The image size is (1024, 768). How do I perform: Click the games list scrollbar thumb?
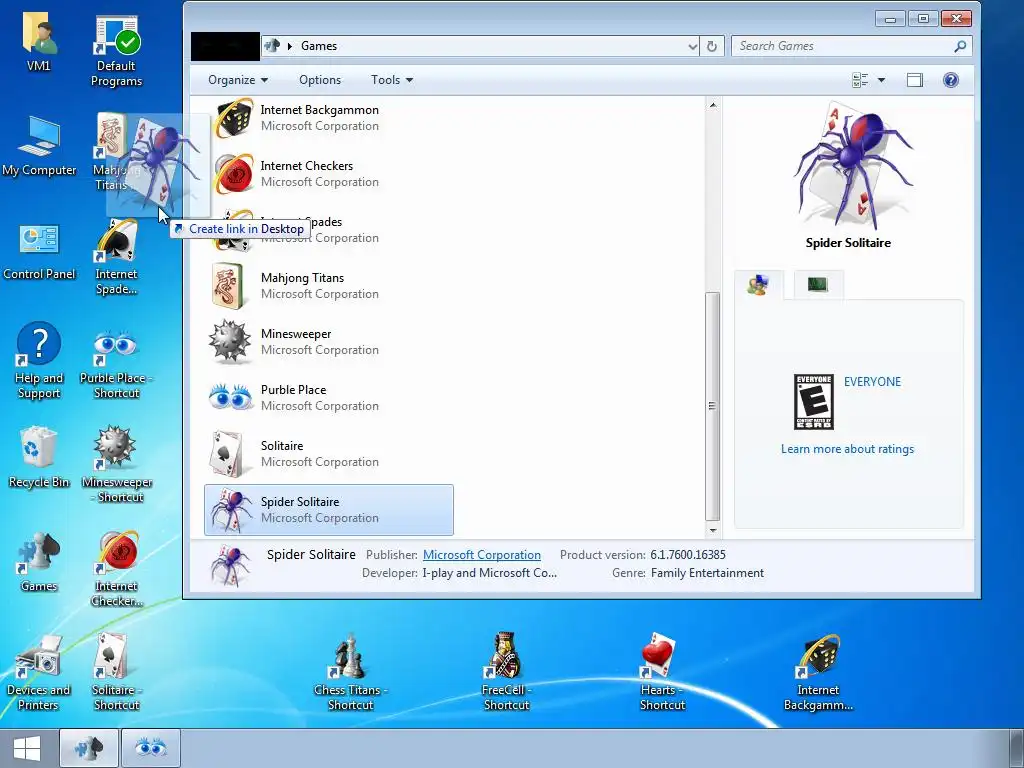point(712,406)
